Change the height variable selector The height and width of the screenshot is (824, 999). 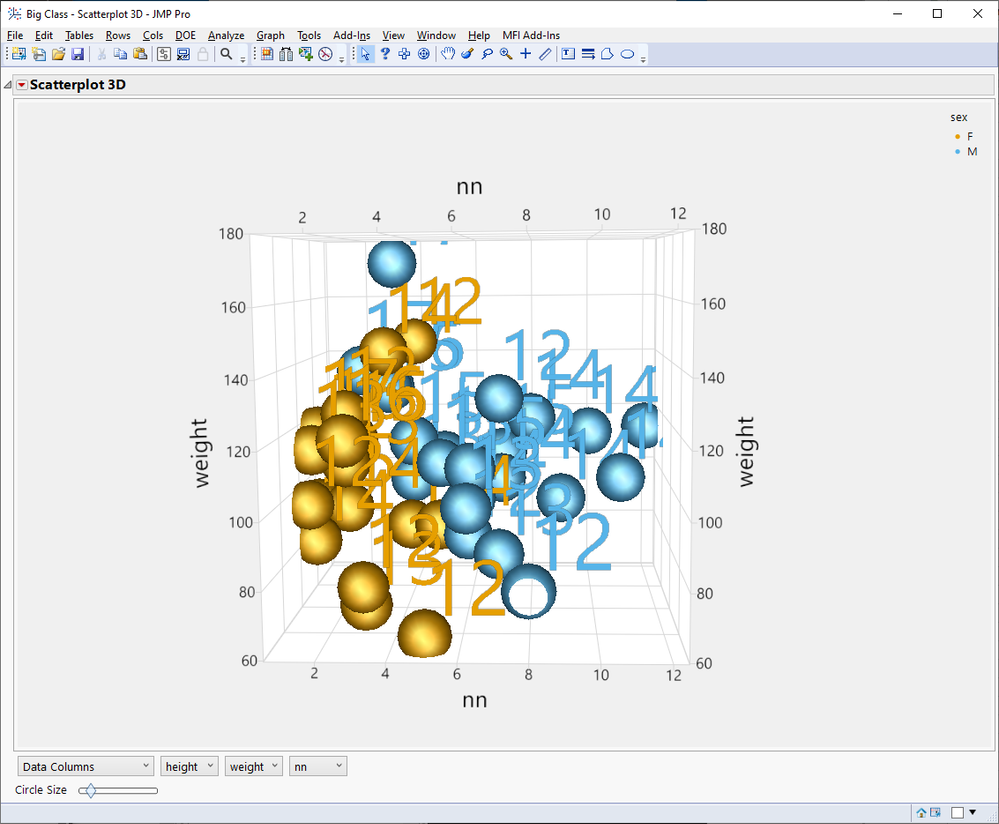(x=188, y=766)
